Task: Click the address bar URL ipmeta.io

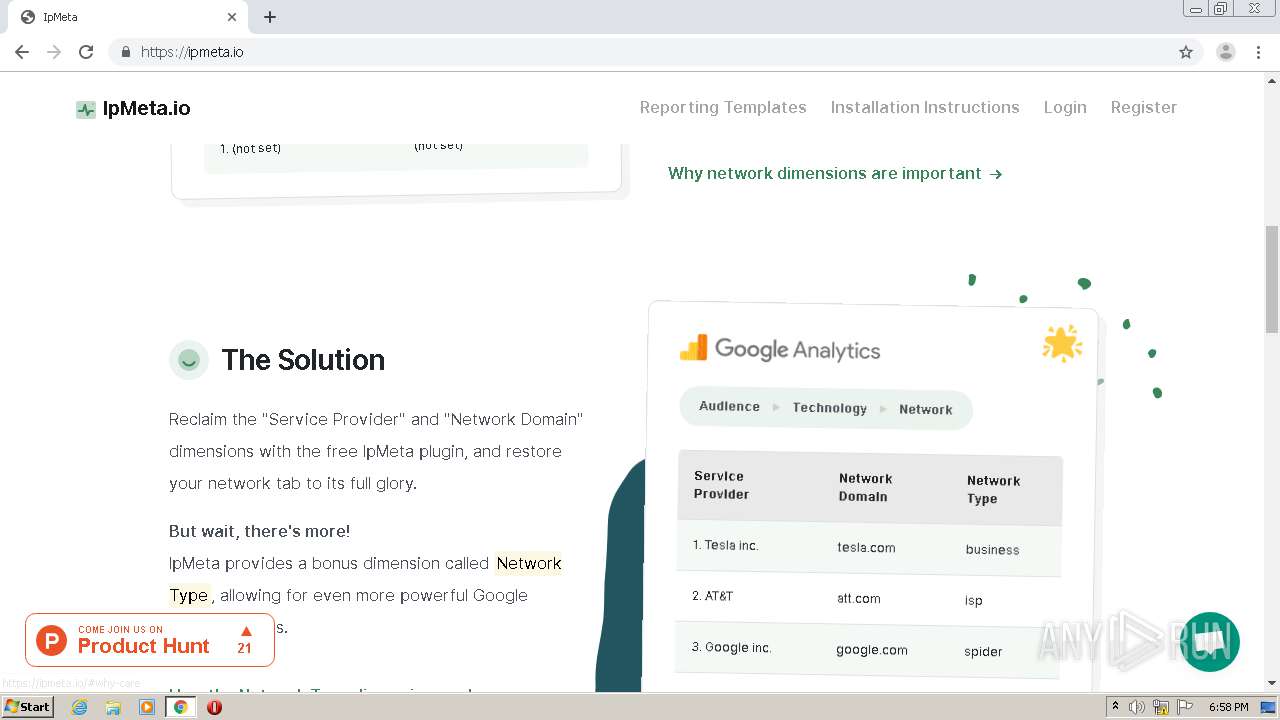Action: [192, 52]
